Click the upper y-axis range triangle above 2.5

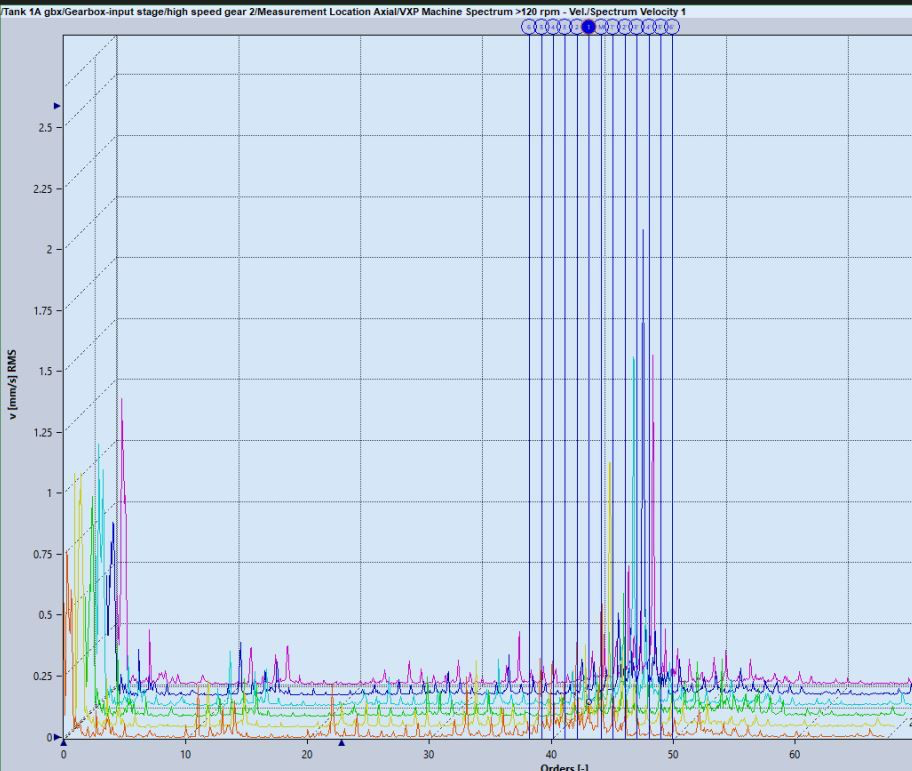click(57, 106)
